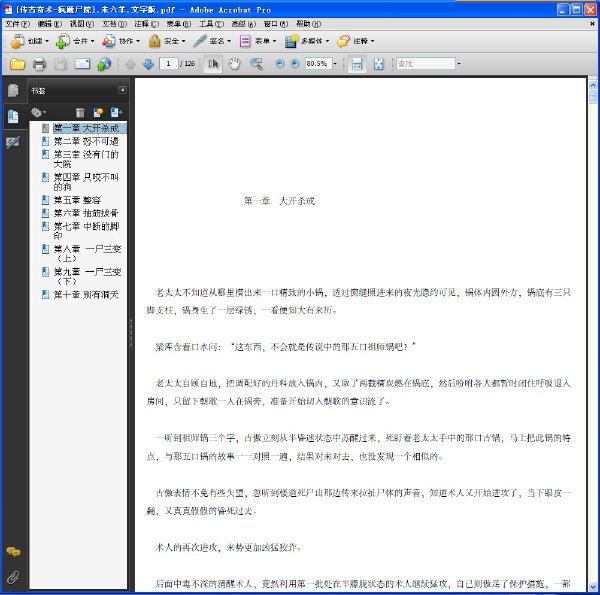Image resolution: width=600 pixels, height=595 pixels.
Task: Open zoom percentage dropdown arrow
Action: coord(335,64)
